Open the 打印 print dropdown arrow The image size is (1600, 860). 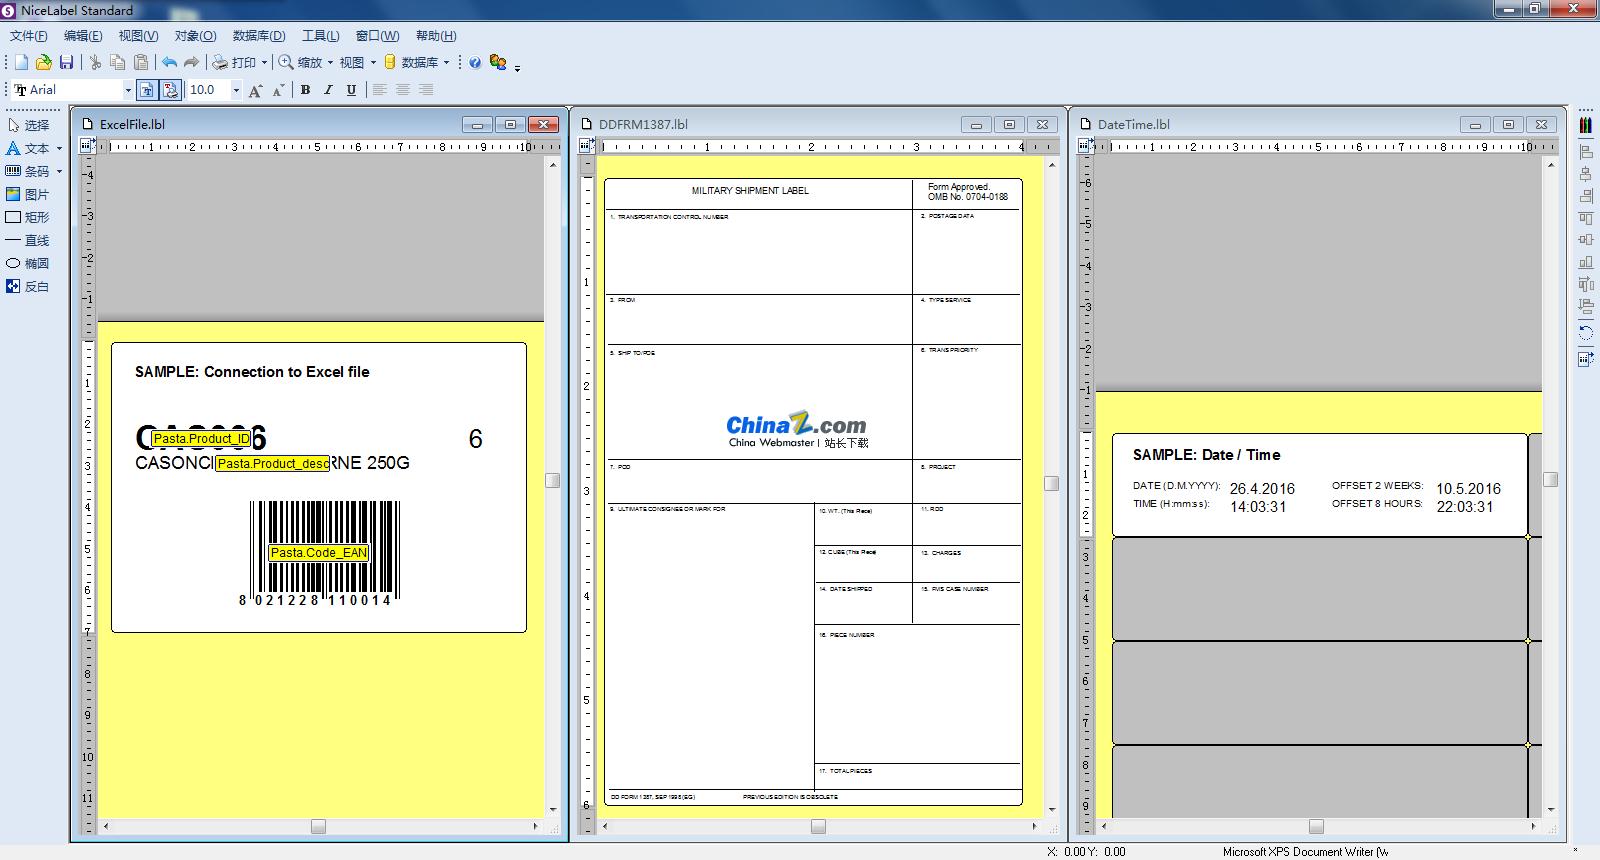264,62
